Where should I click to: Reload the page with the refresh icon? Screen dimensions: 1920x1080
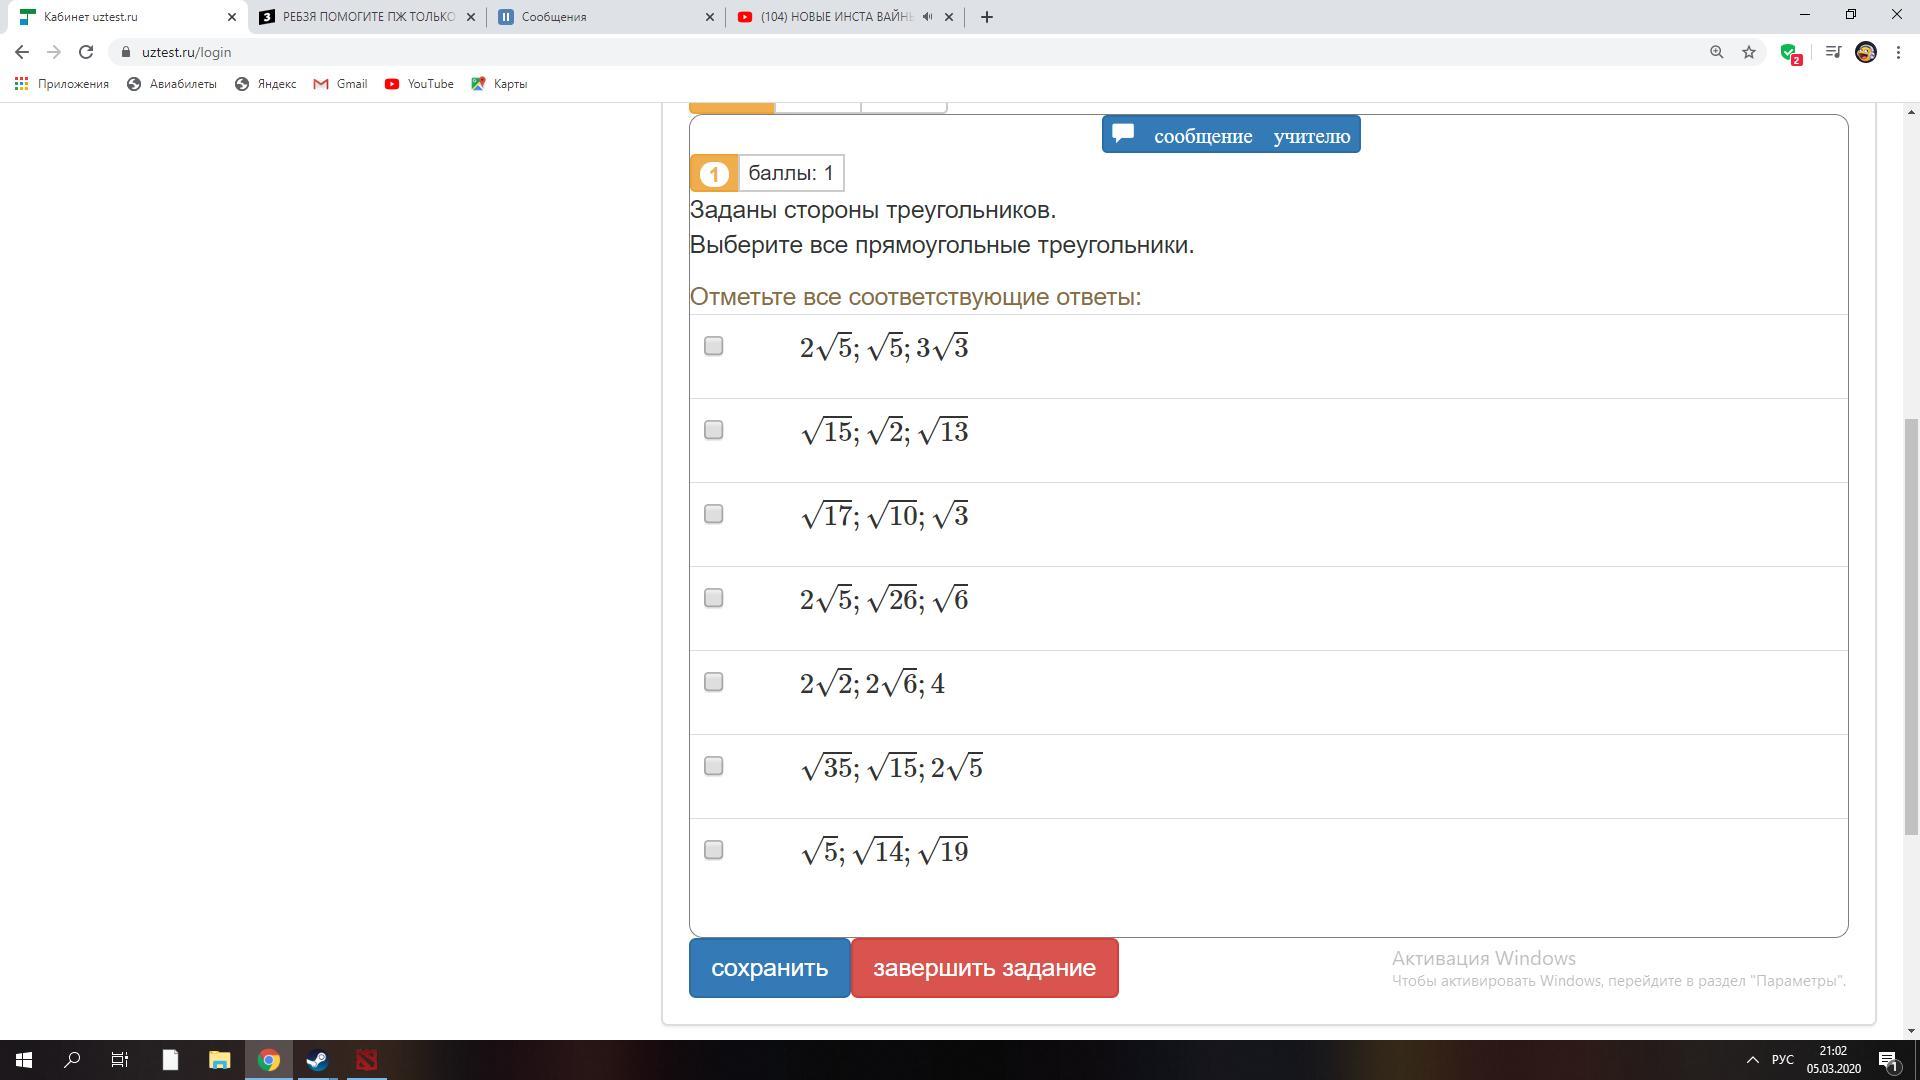[x=86, y=52]
